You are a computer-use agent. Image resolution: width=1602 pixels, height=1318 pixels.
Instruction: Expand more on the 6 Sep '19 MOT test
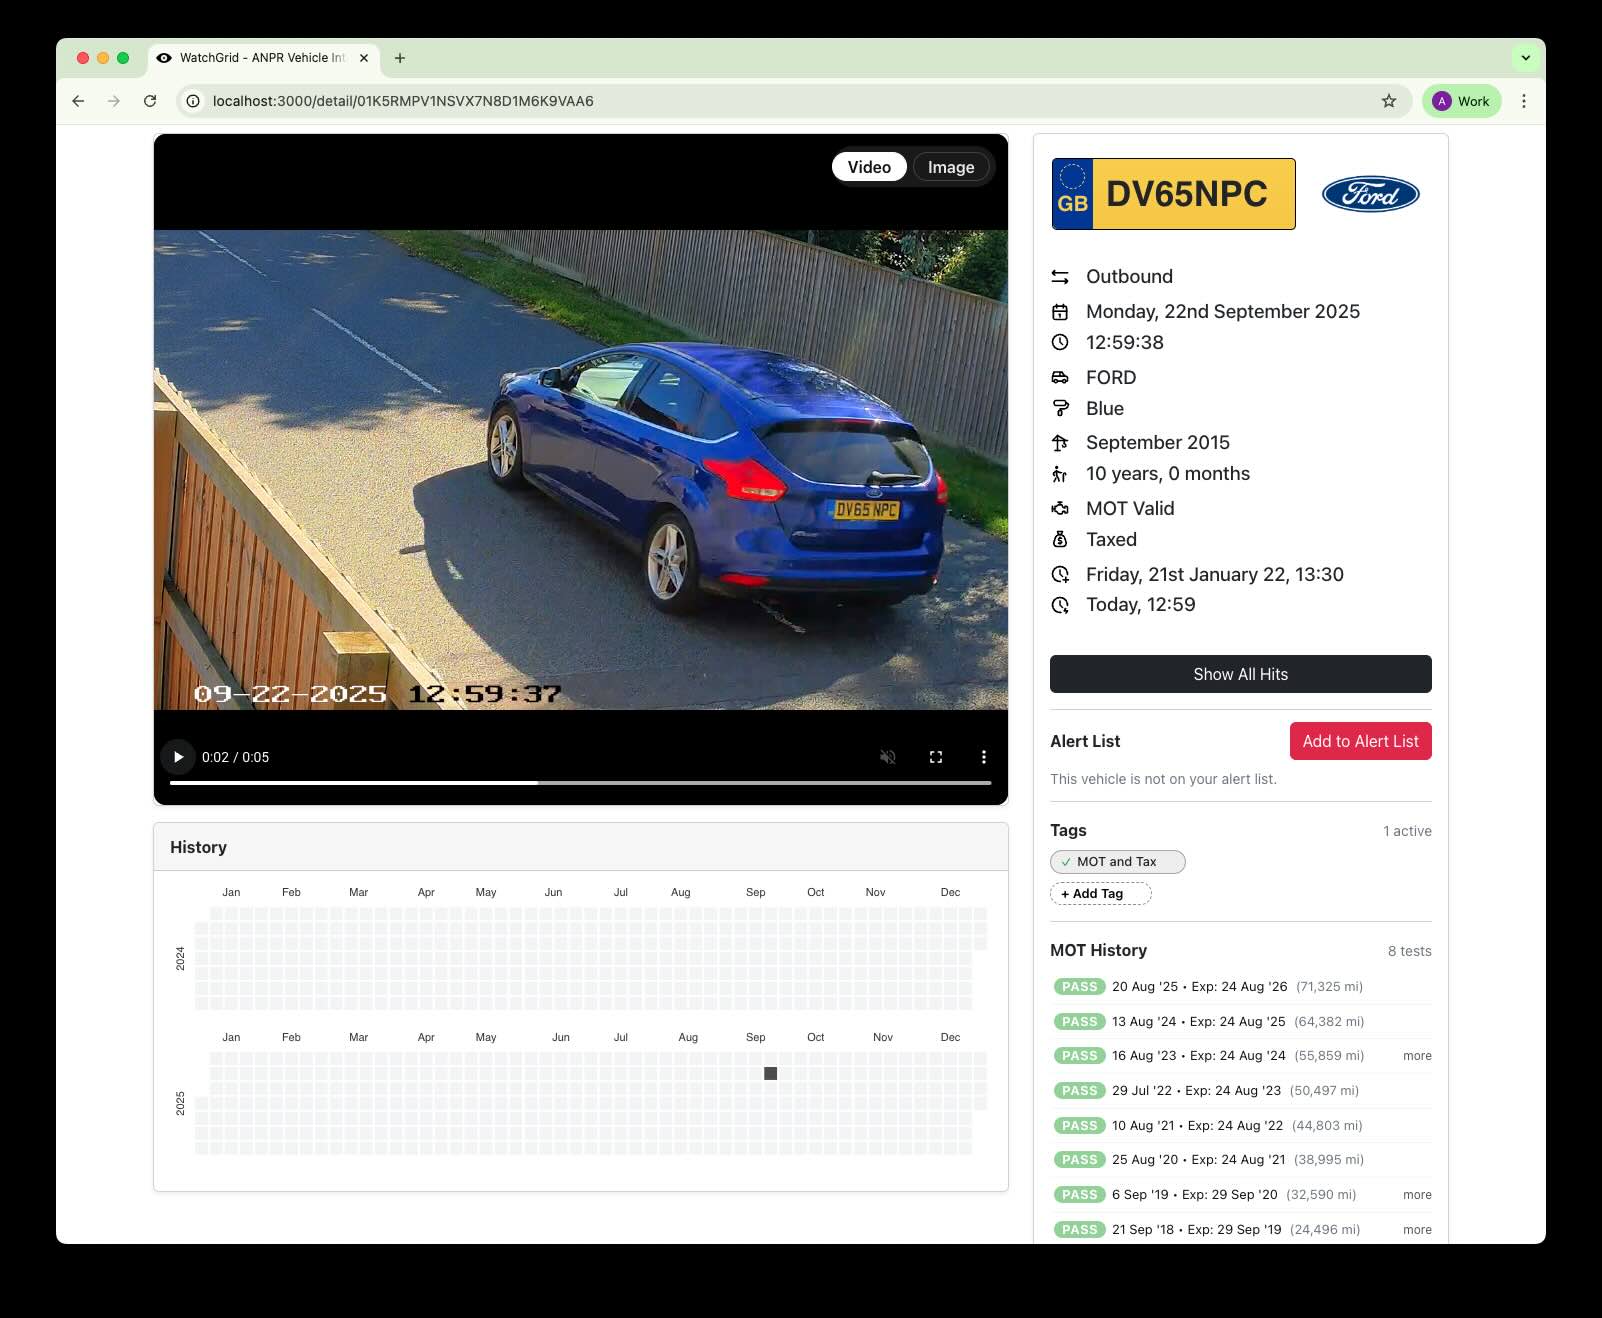1416,1194
